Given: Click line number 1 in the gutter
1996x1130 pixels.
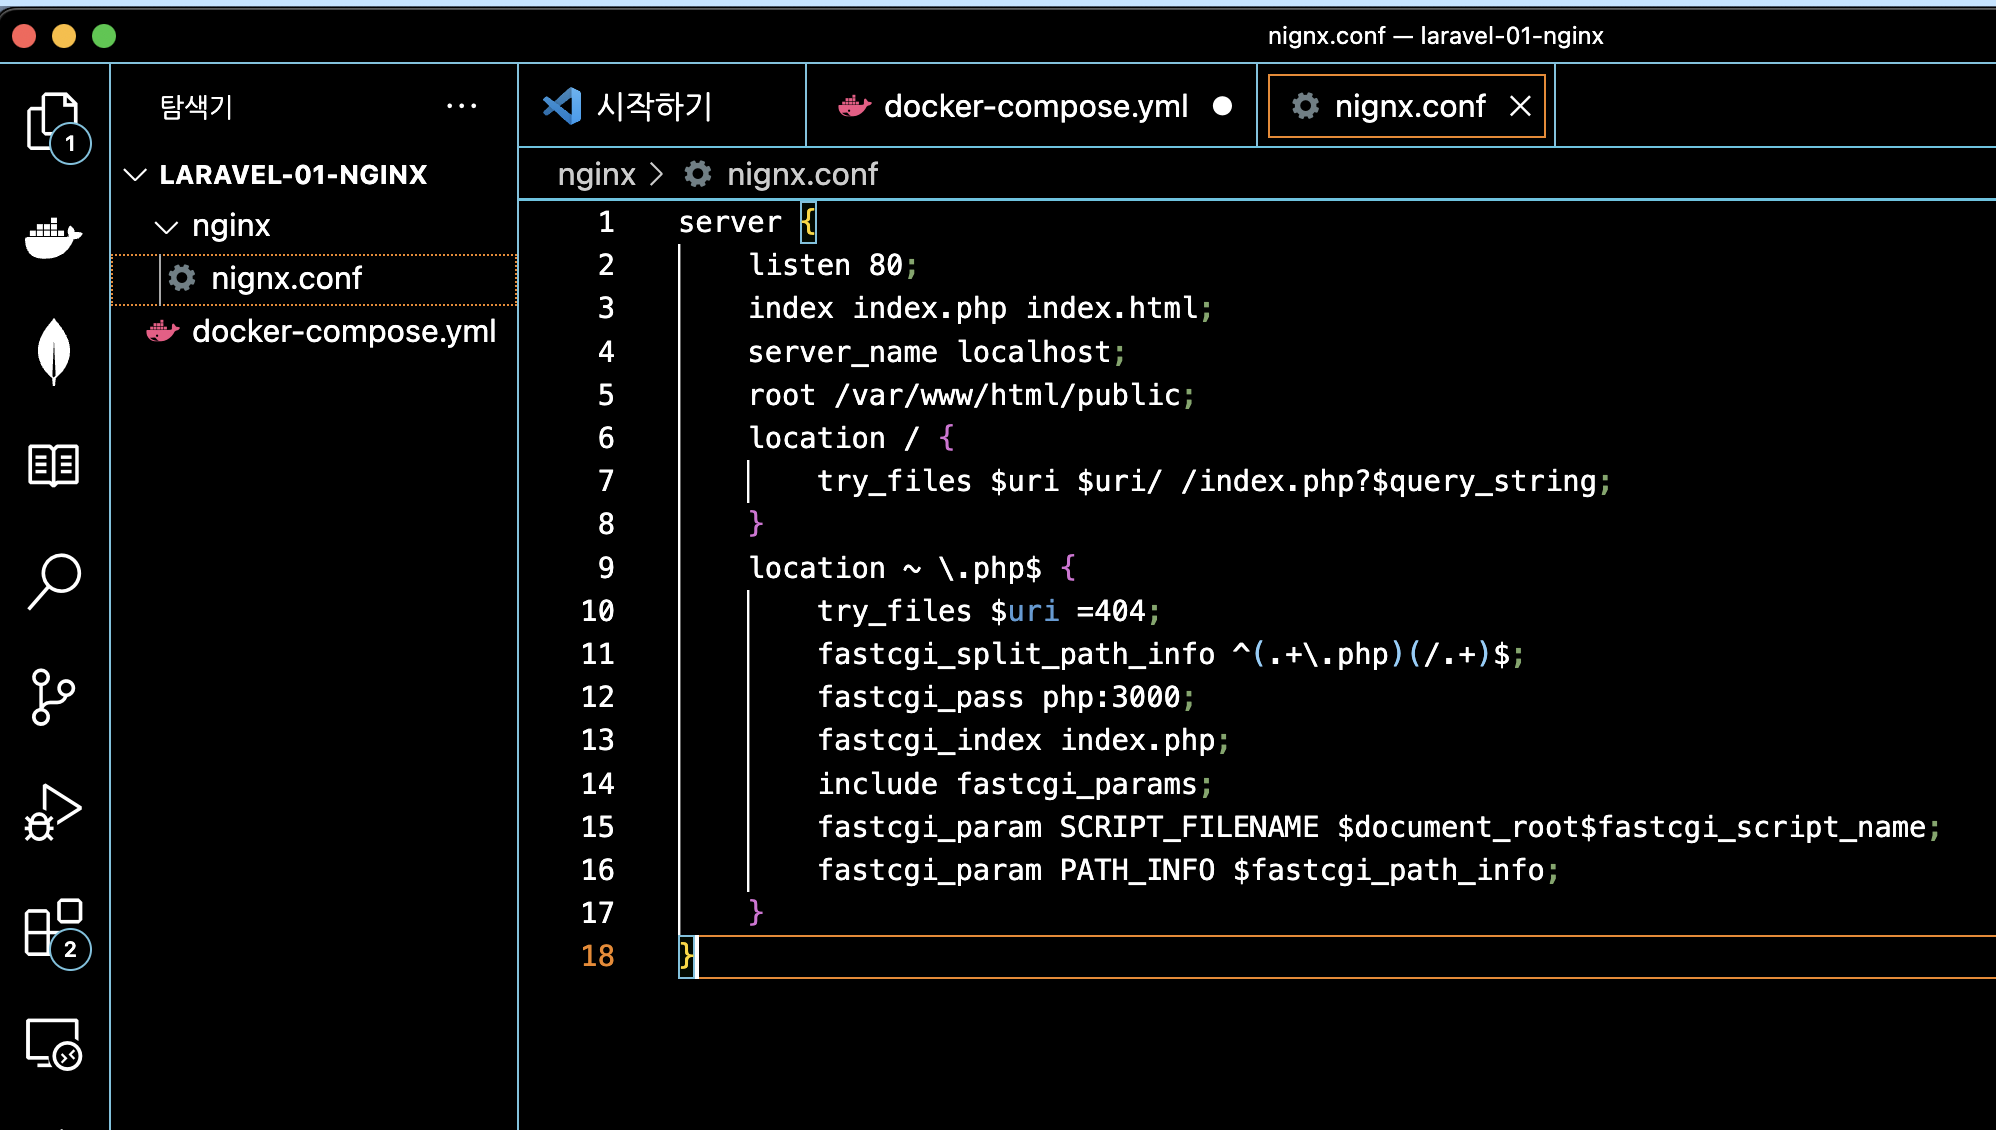Looking at the screenshot, I should pos(606,222).
